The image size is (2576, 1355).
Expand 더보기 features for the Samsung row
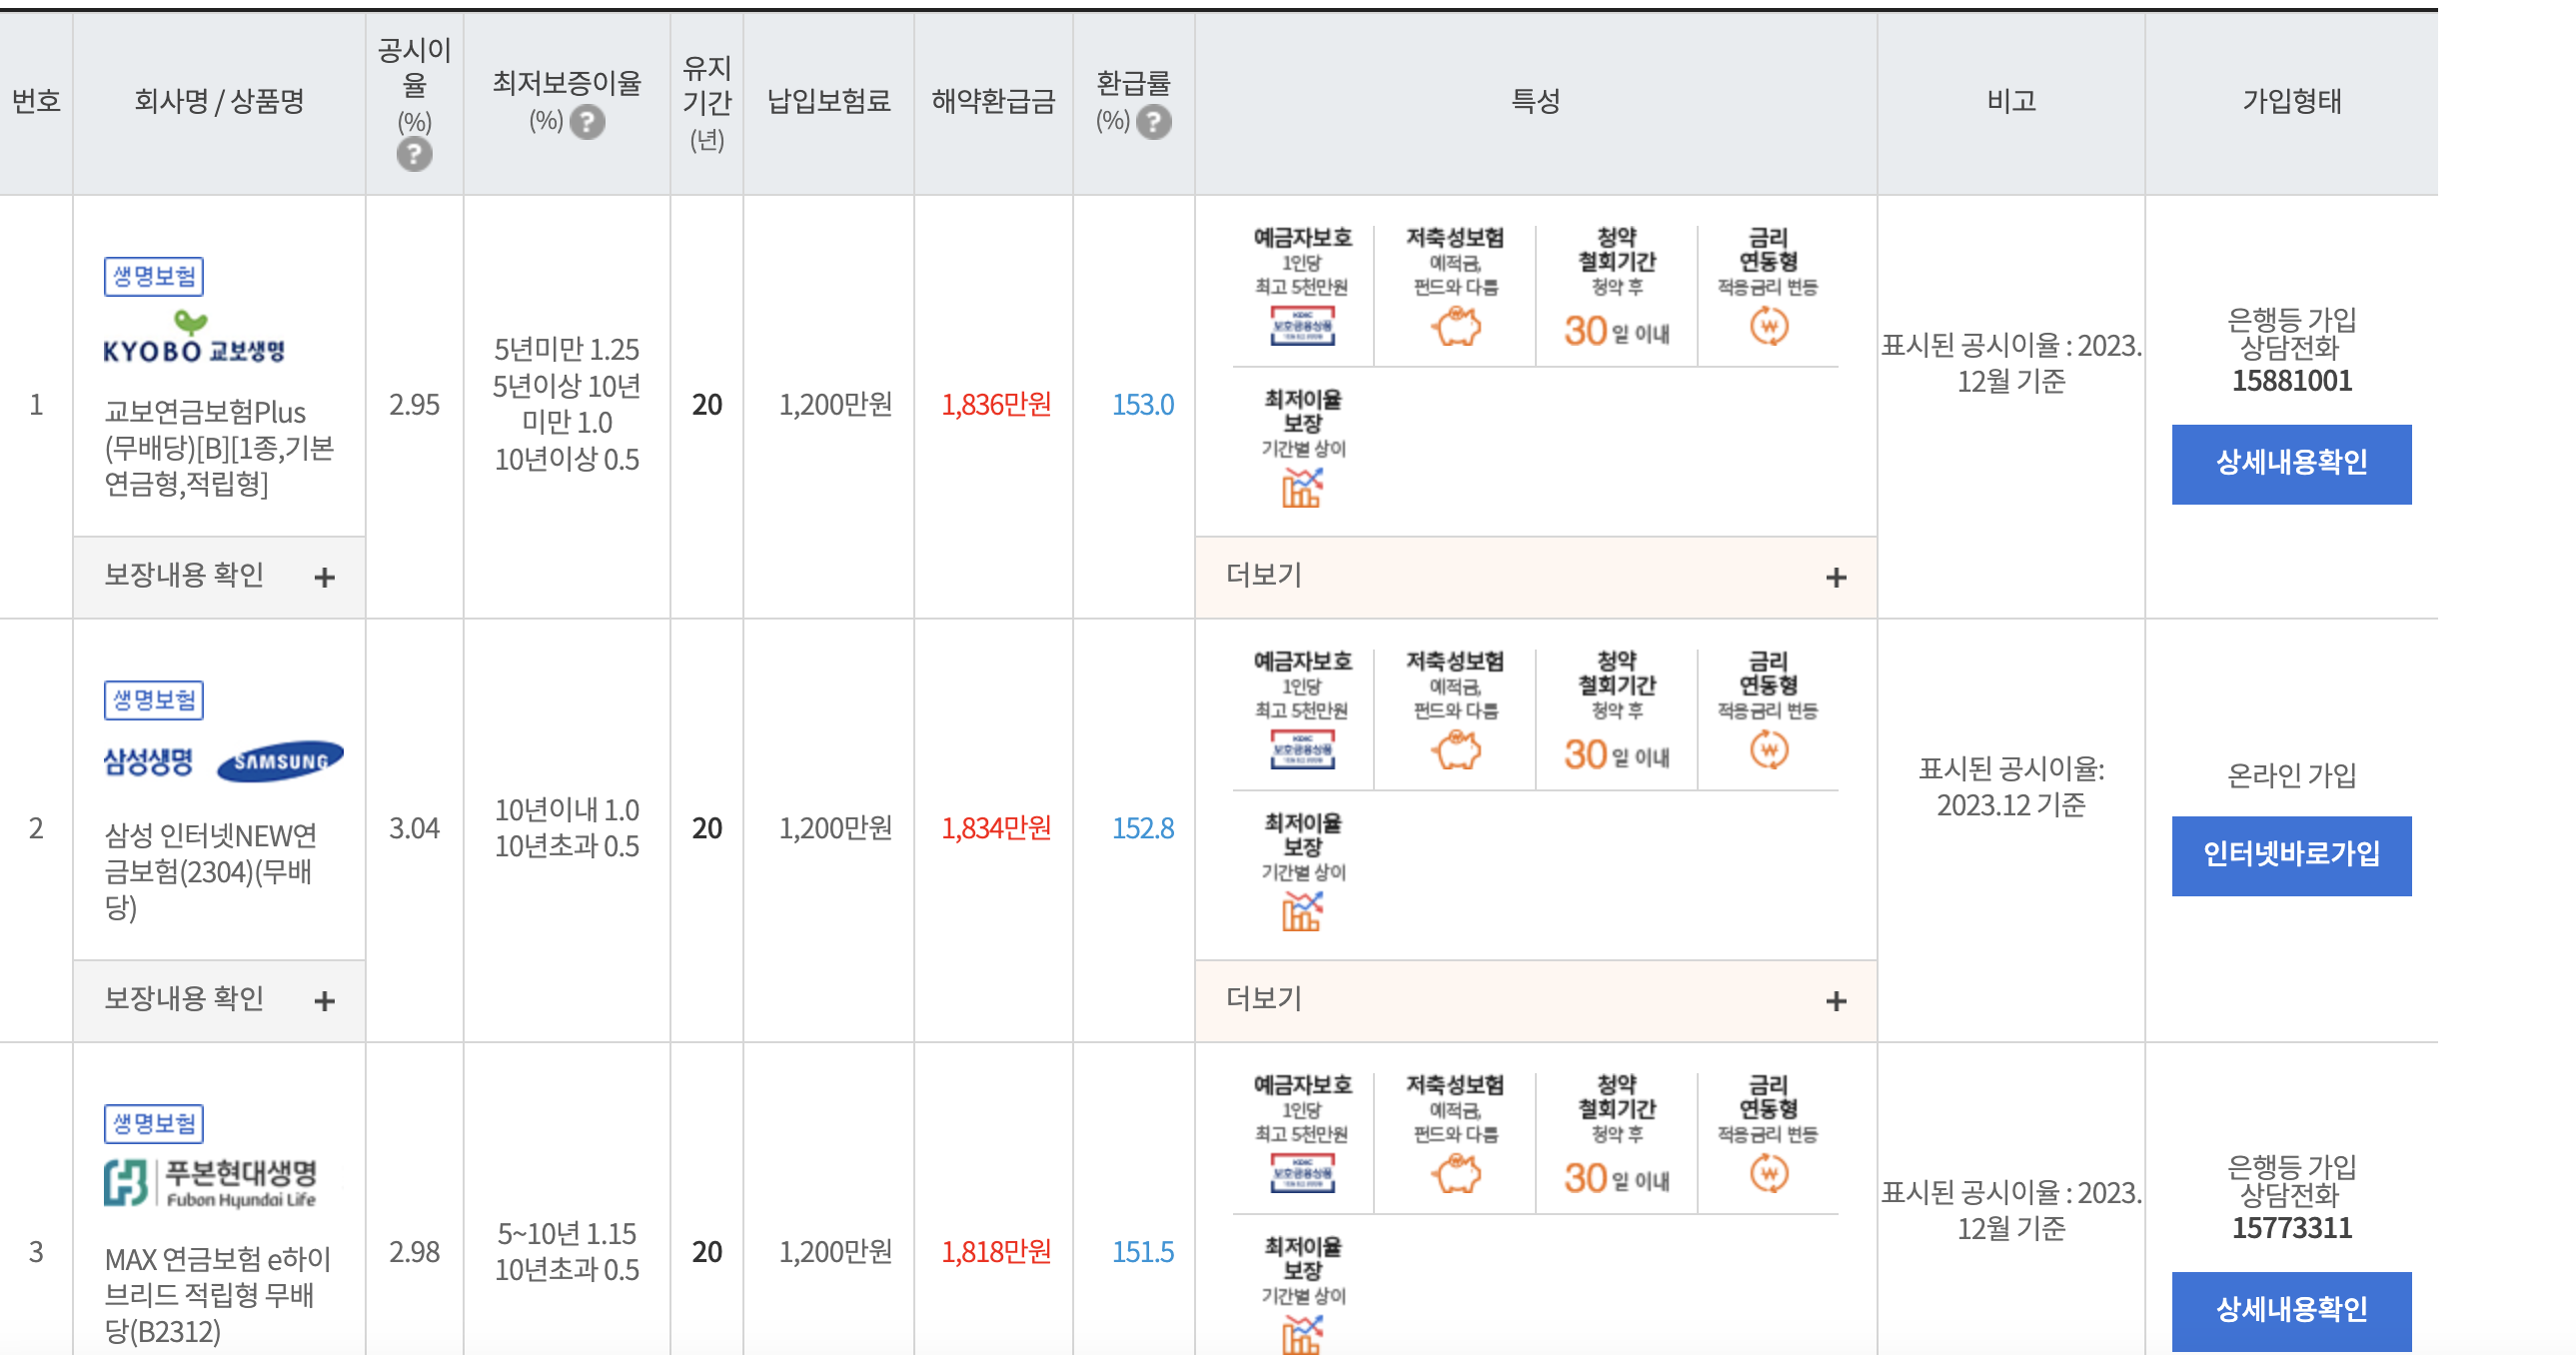(1535, 1001)
